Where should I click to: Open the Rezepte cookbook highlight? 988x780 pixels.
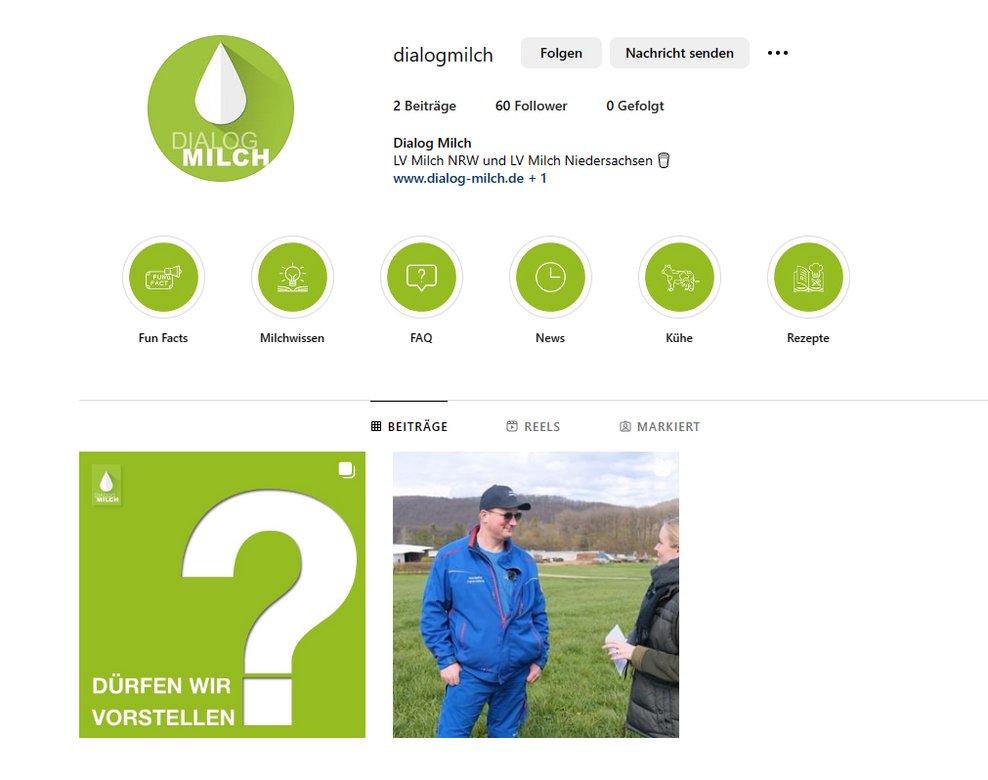coord(808,277)
